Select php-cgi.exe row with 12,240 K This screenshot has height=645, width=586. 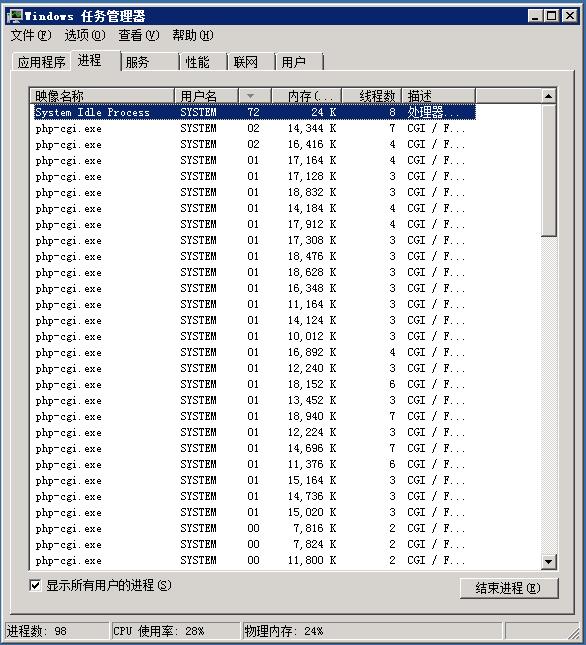tap(255, 369)
